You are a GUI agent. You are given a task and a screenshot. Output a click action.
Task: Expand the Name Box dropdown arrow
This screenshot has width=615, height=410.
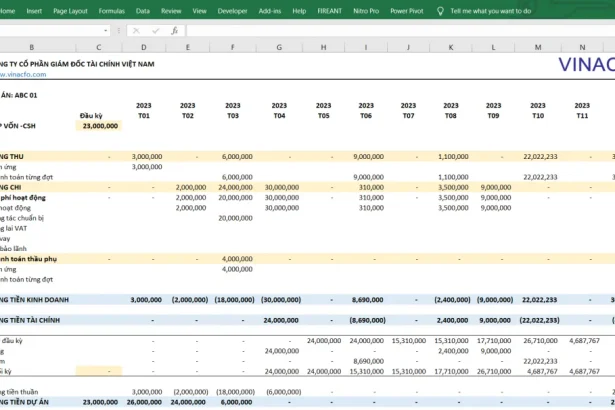(x=106, y=31)
